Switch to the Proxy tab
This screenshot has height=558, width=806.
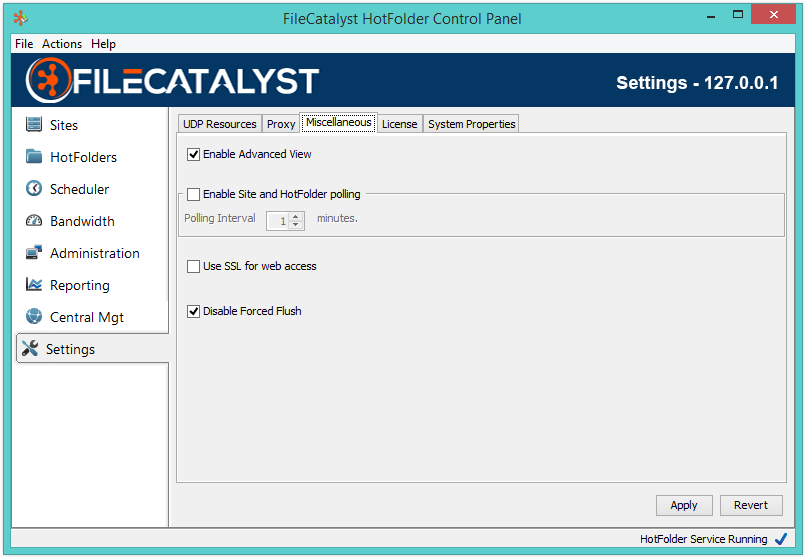pyautogui.click(x=281, y=124)
